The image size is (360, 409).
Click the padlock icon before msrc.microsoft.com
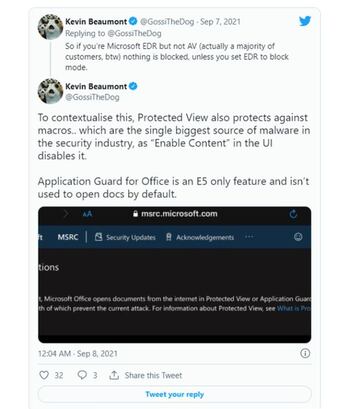click(135, 214)
